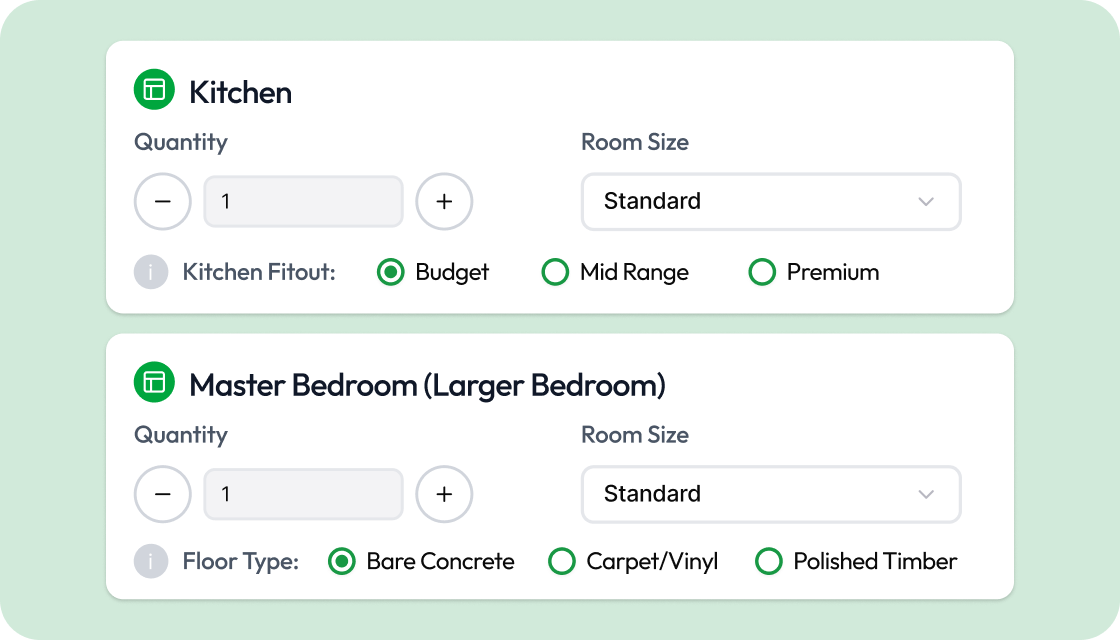Select the Budget kitchen fitout option
The image size is (1120, 640).
tap(390, 272)
